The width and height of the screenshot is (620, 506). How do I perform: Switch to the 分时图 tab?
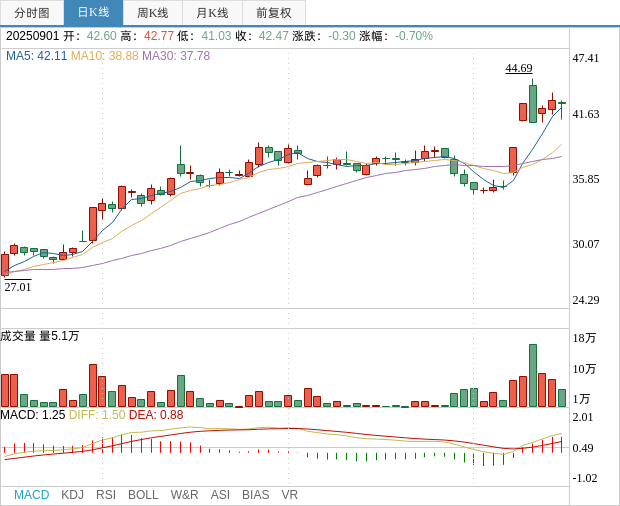[x=32, y=13]
